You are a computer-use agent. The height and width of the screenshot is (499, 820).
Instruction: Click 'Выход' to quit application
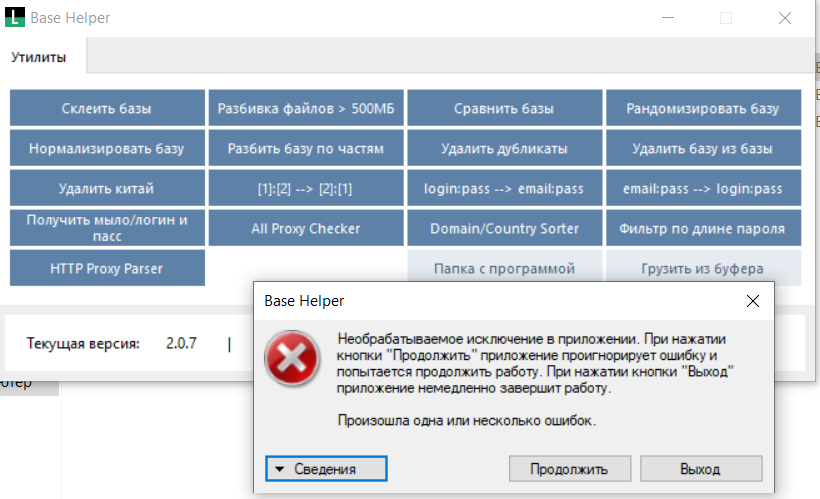pyautogui.click(x=700, y=468)
